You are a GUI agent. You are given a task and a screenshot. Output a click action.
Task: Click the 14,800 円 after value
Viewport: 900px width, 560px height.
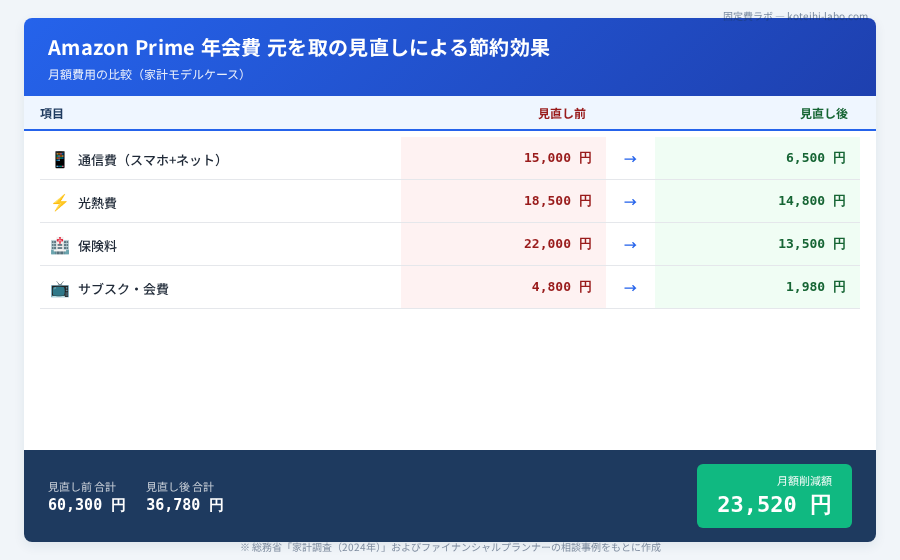tap(812, 201)
